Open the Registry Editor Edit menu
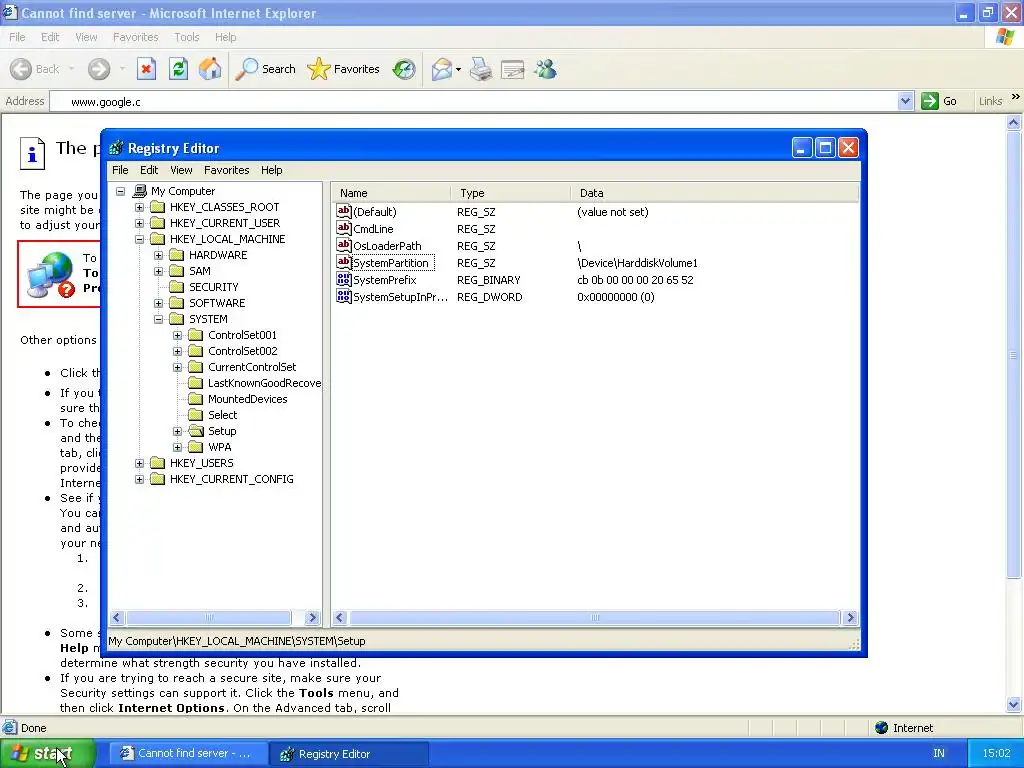The height and width of the screenshot is (768, 1024). click(149, 170)
